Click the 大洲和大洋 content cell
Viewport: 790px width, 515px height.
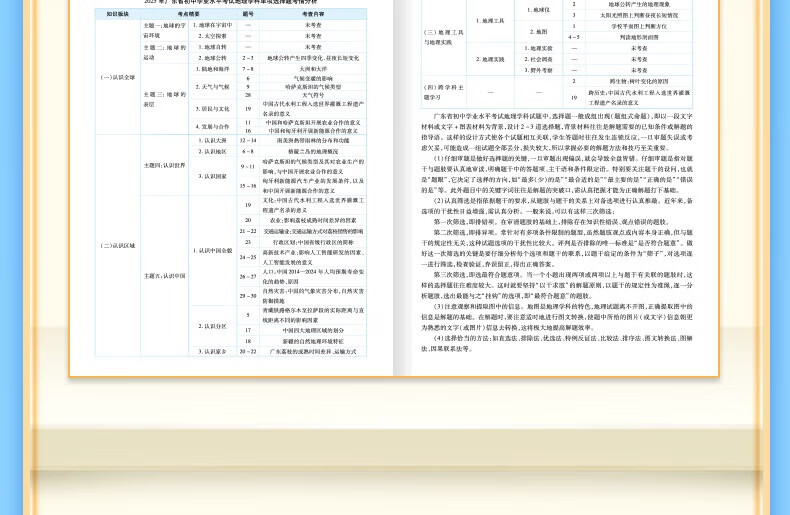click(313, 69)
